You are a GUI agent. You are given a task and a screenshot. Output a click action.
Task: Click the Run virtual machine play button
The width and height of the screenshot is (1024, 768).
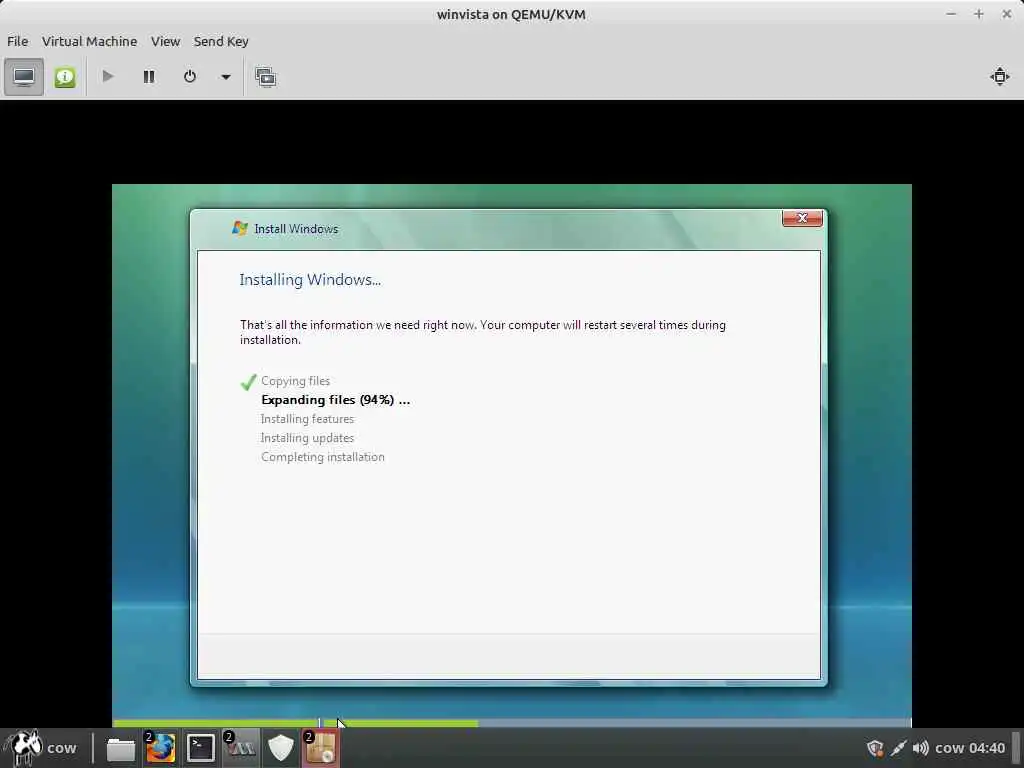tap(108, 77)
